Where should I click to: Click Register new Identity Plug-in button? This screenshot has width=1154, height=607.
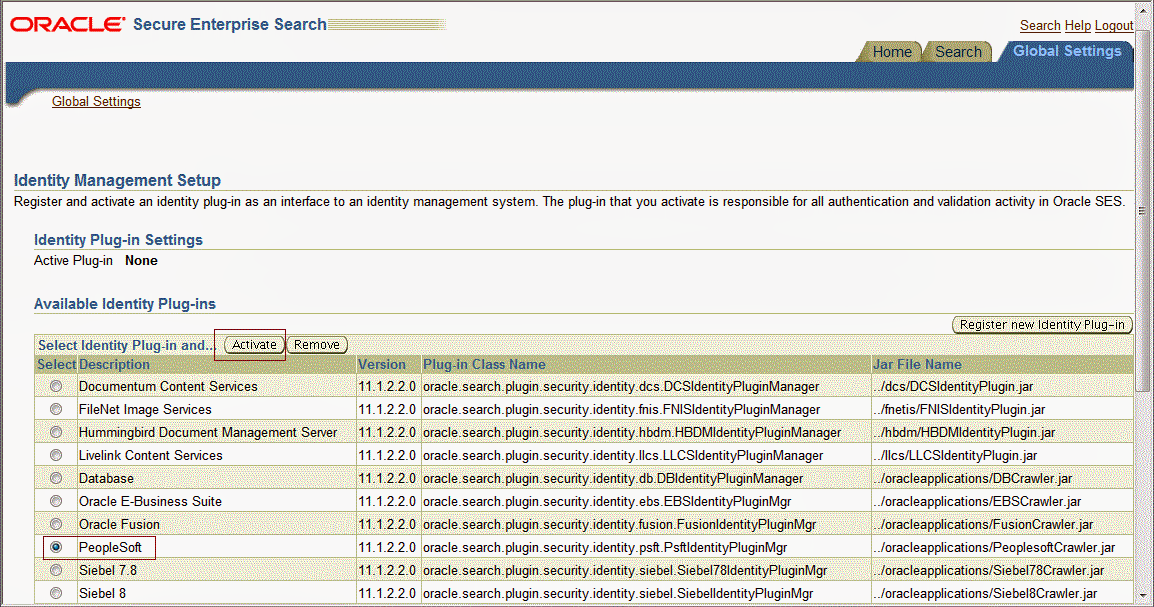tap(1042, 324)
